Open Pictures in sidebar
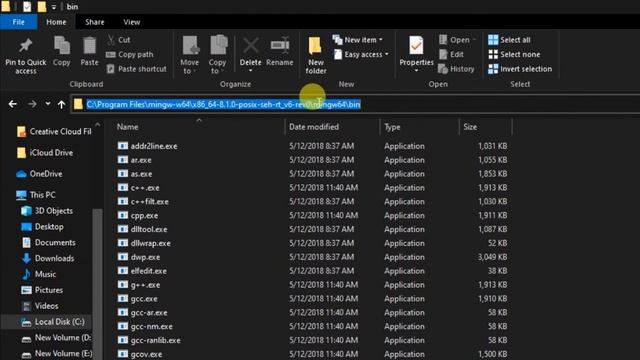 [42, 290]
